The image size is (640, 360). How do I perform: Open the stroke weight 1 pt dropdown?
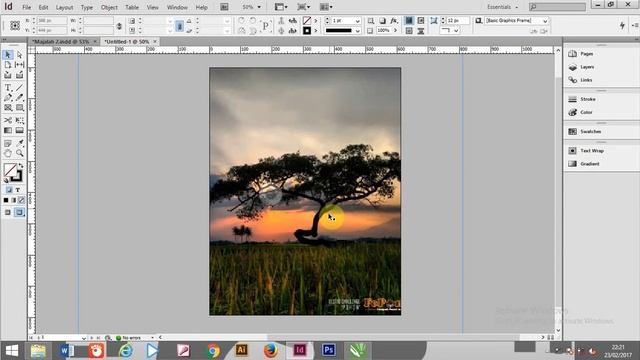(358, 21)
